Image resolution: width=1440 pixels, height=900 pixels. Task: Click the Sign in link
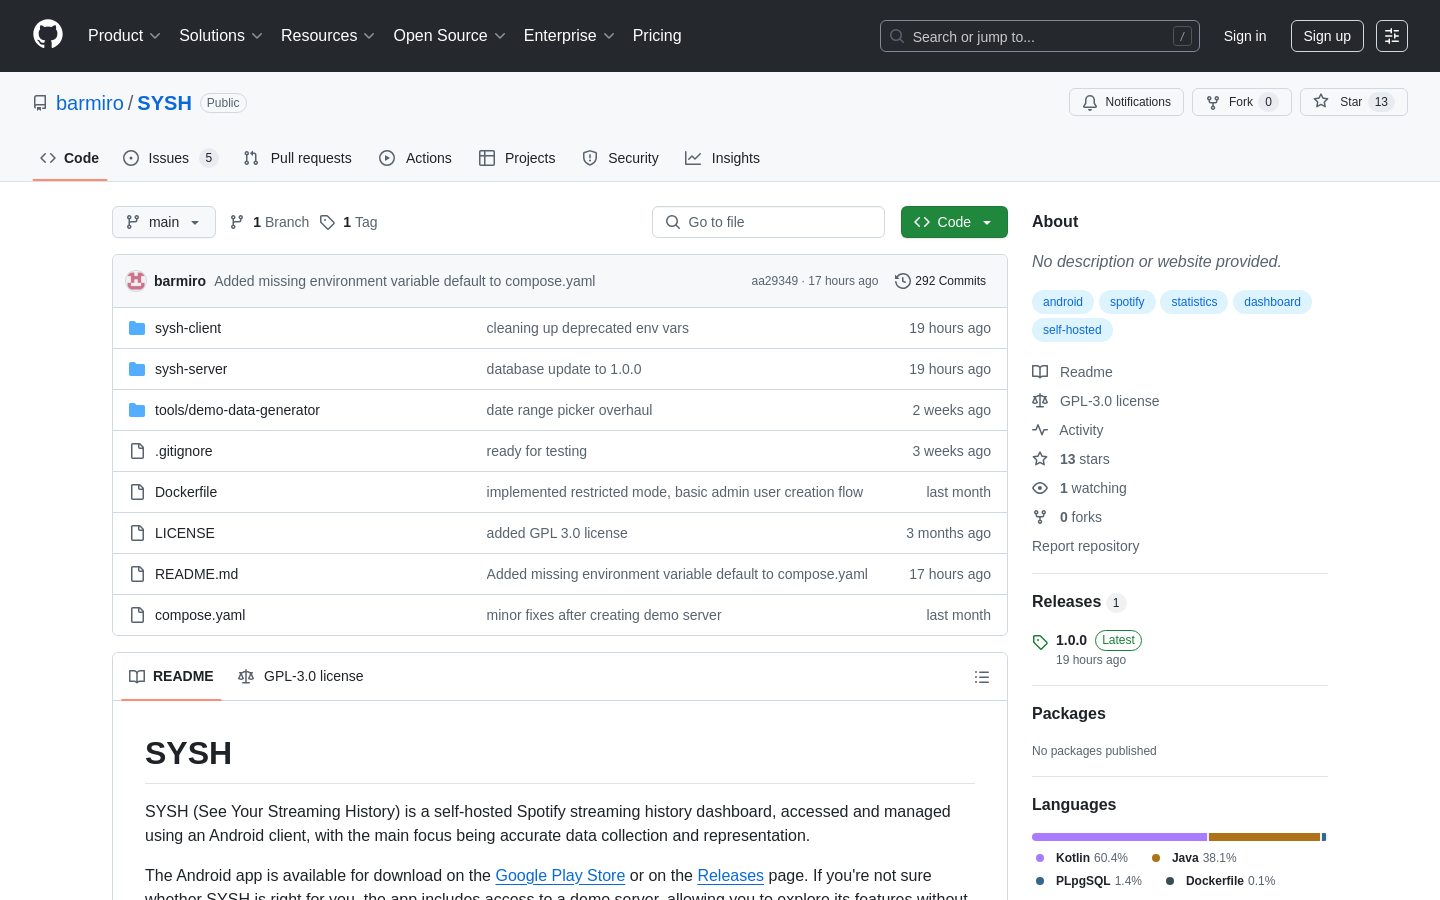tap(1245, 36)
